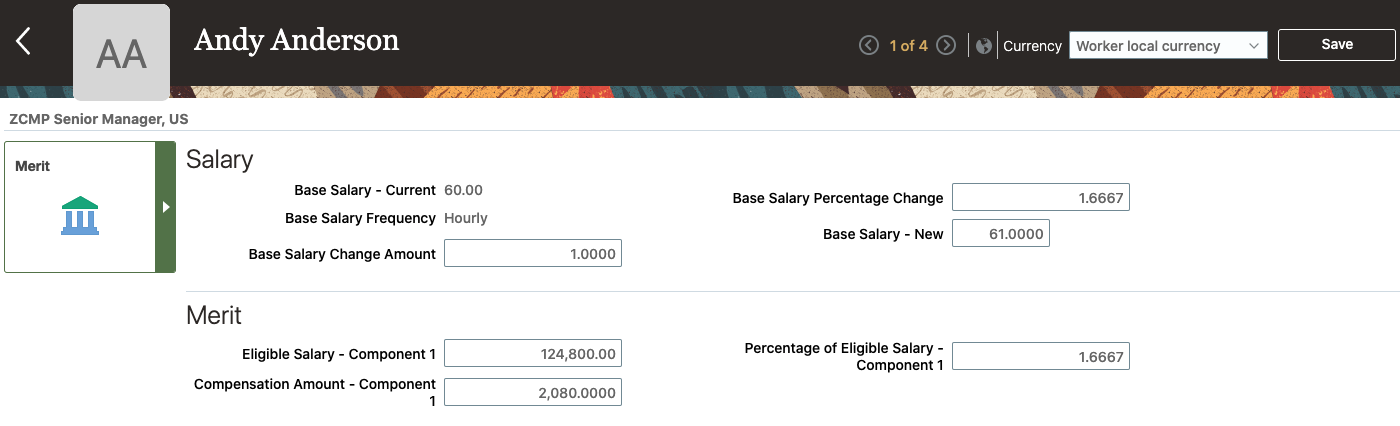Edit the Base Salary Change Amount field
This screenshot has width=1400, height=426.
pyautogui.click(x=532, y=254)
